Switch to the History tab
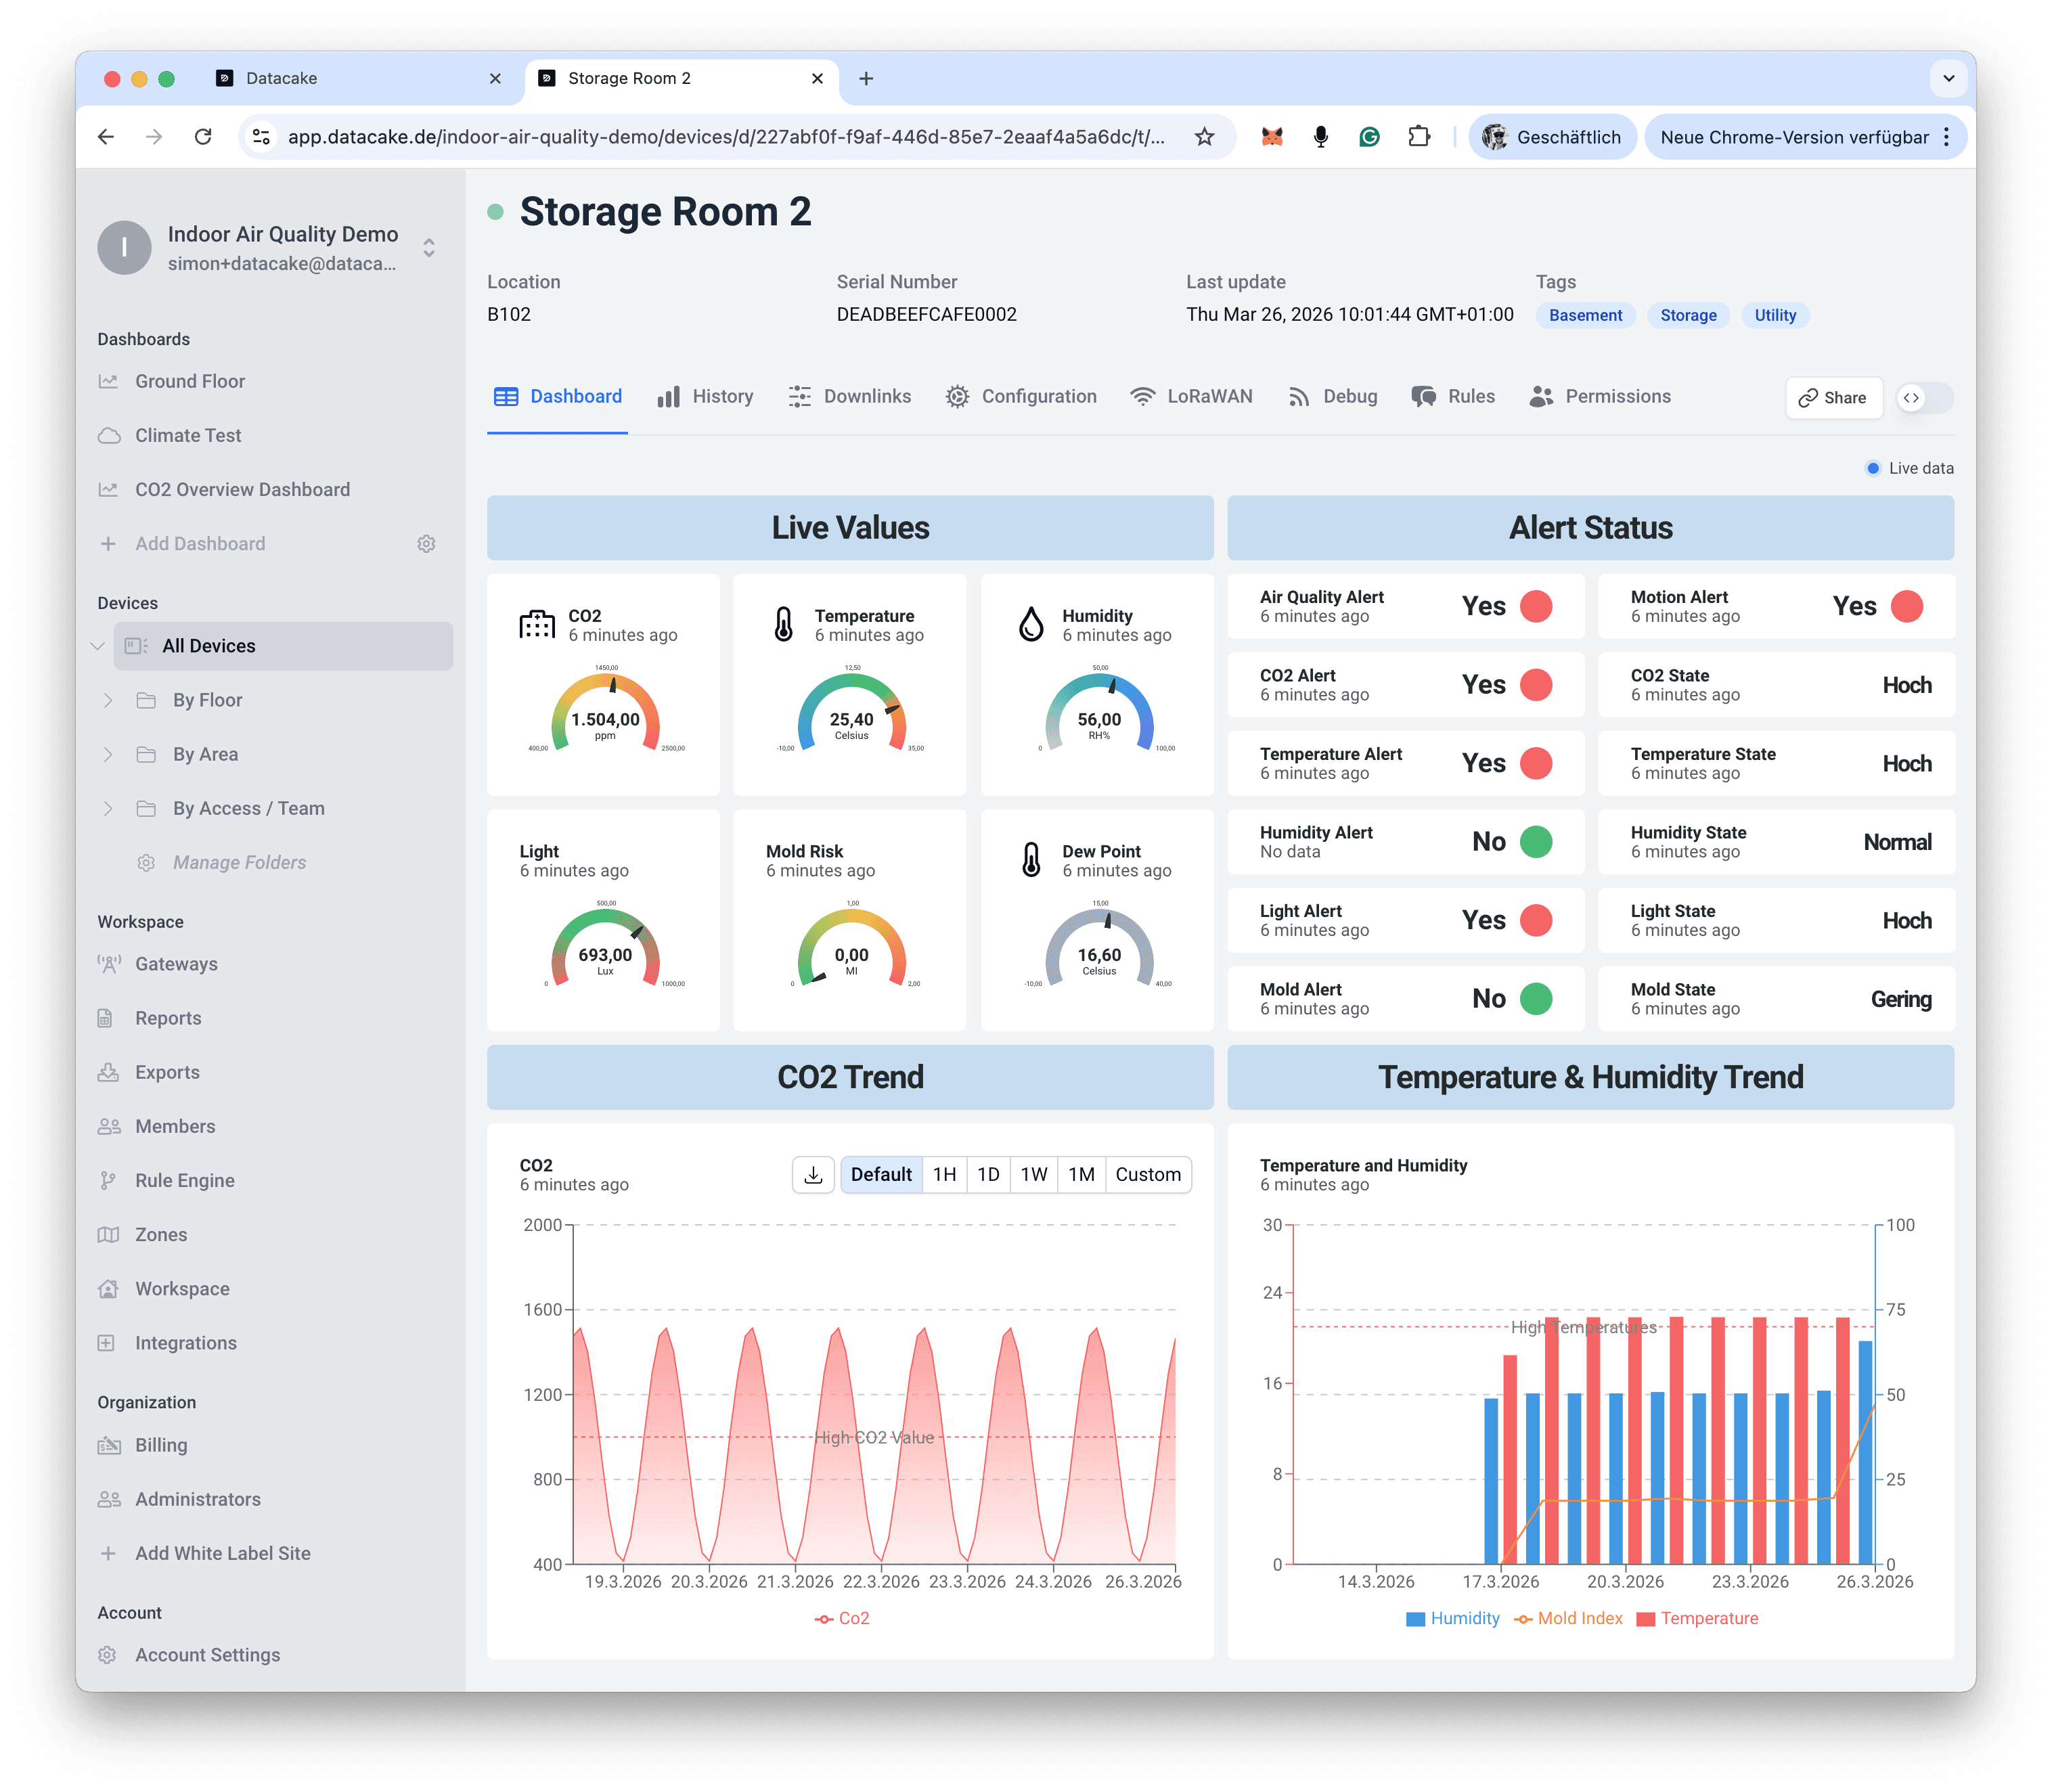The height and width of the screenshot is (1792, 2052). (x=705, y=397)
